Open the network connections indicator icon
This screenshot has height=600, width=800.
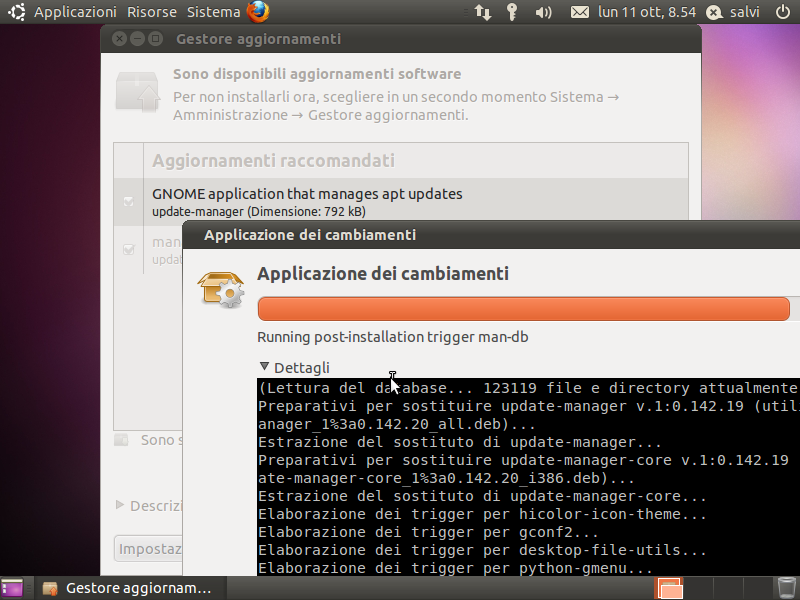click(x=483, y=12)
